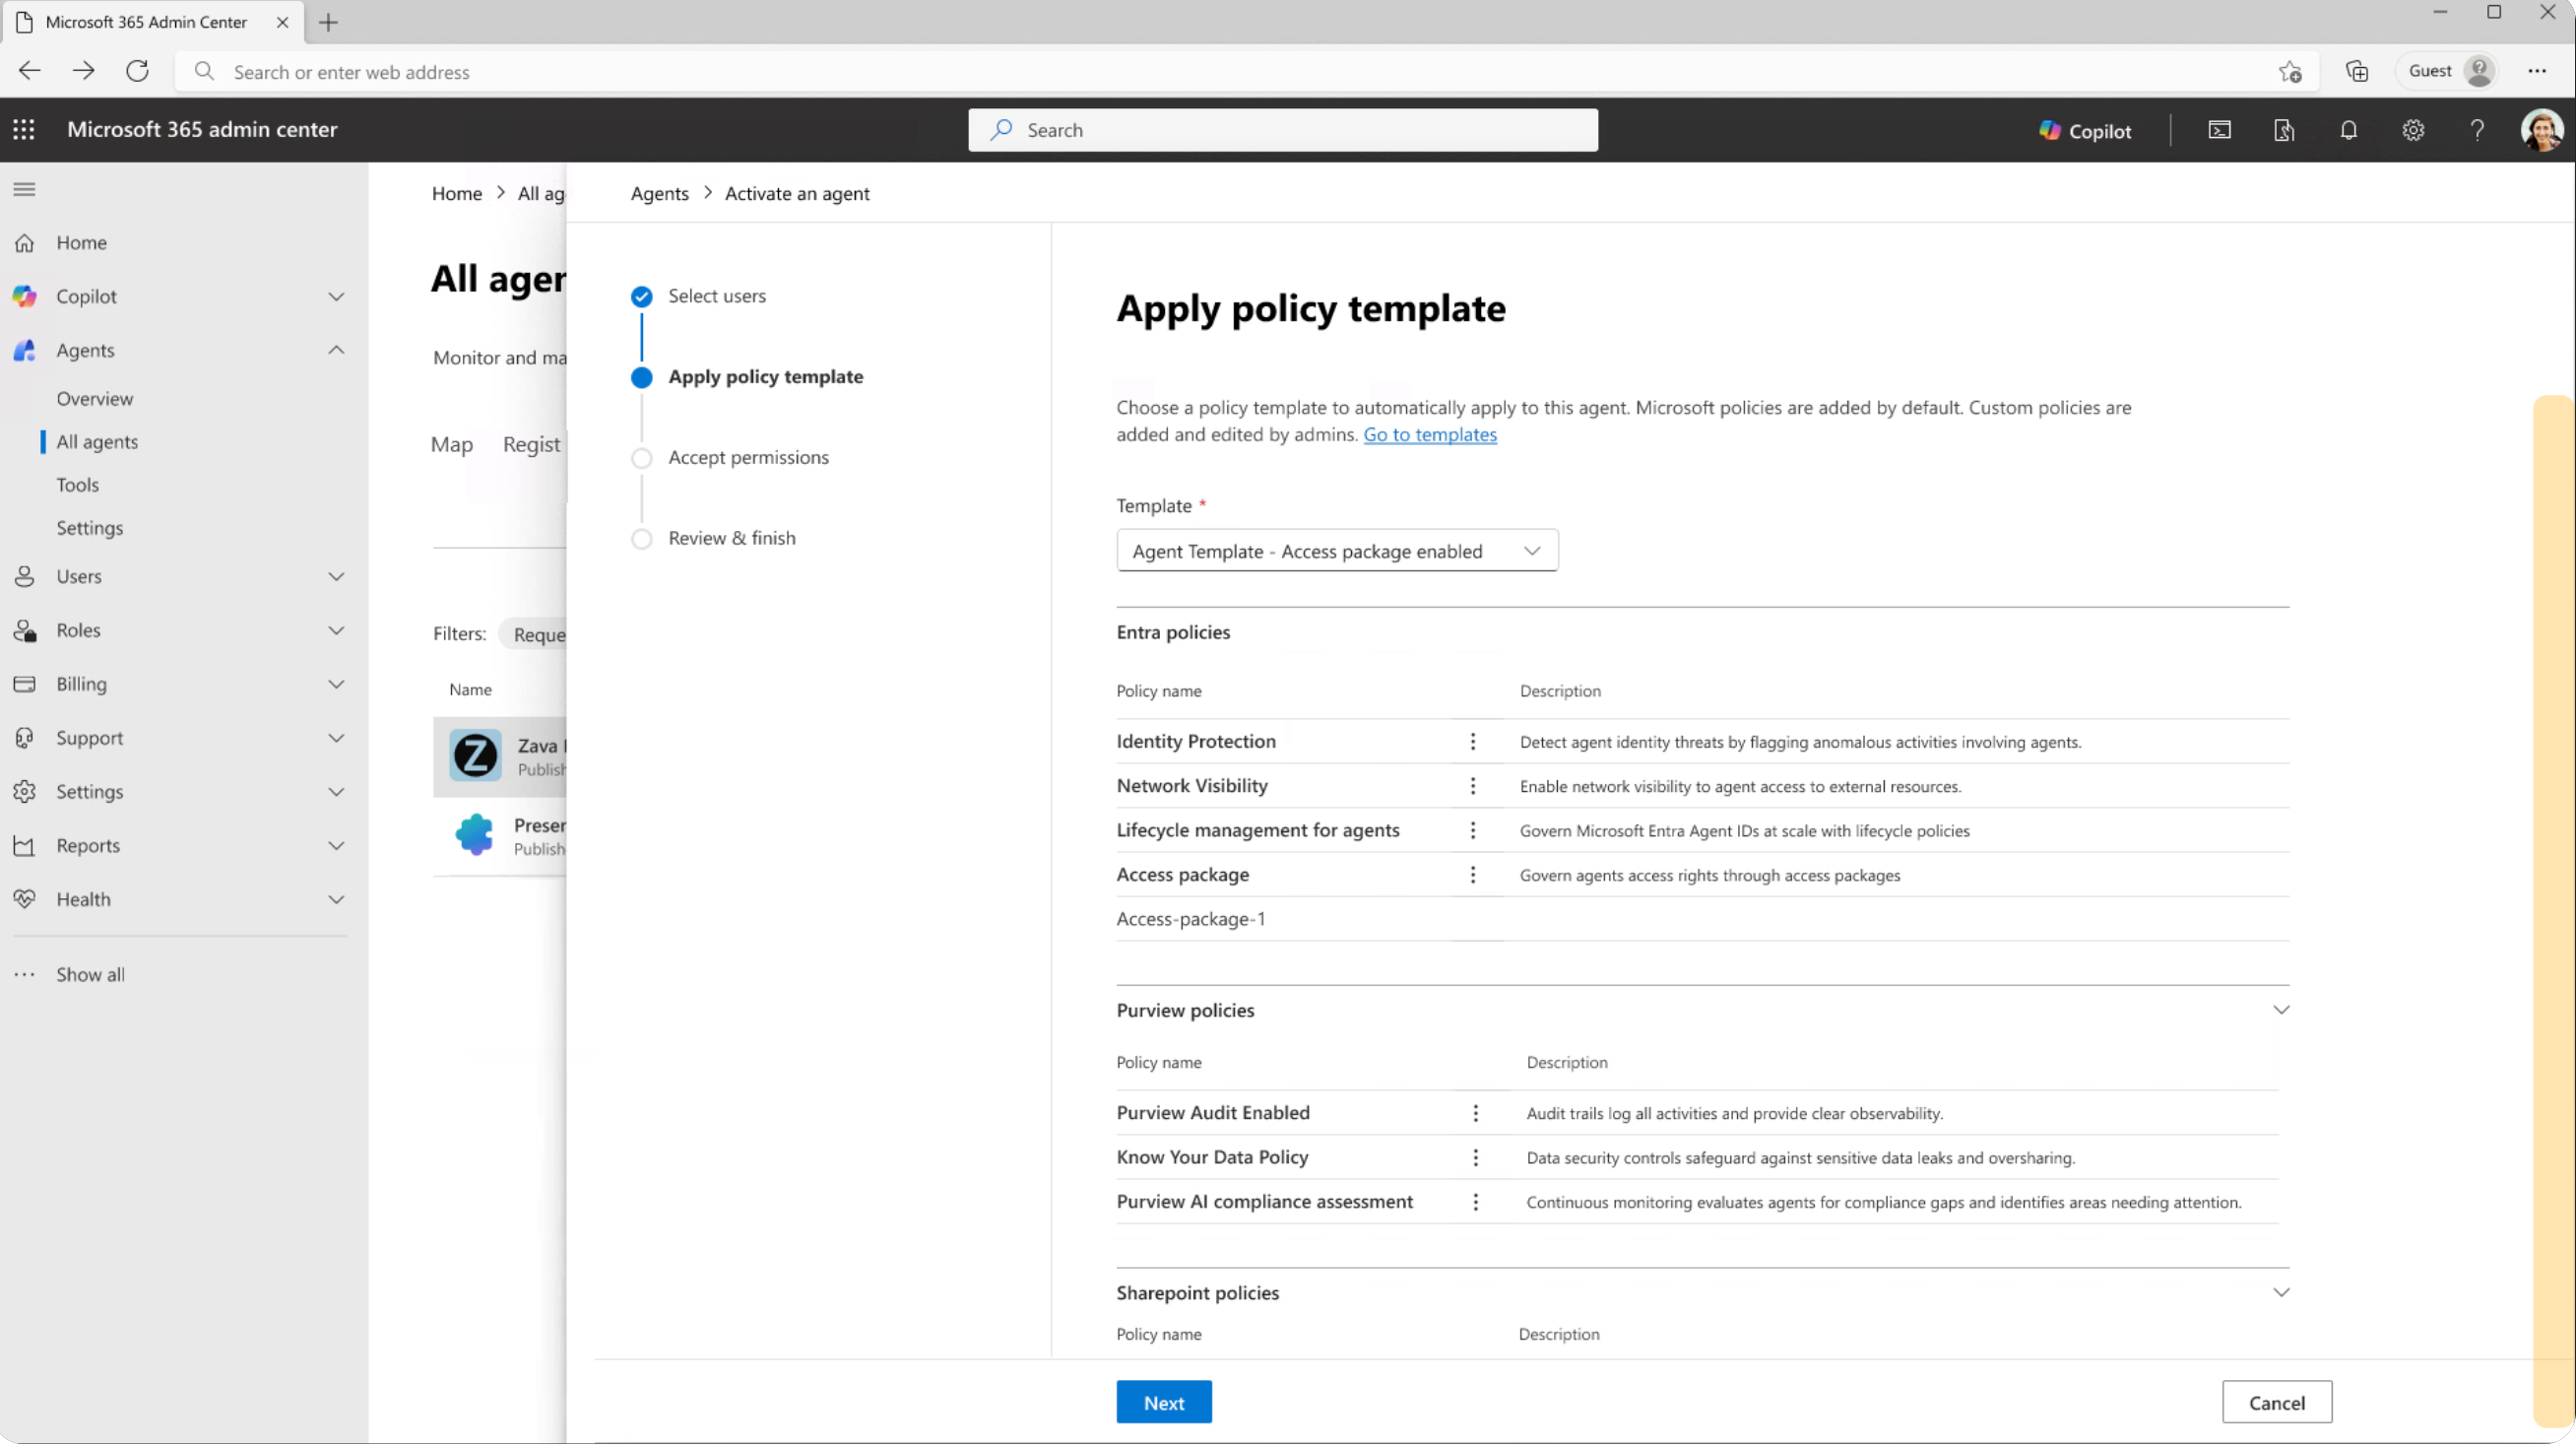Open the app launcher waffle menu
Screen dimensions: 2576x1446
point(24,130)
